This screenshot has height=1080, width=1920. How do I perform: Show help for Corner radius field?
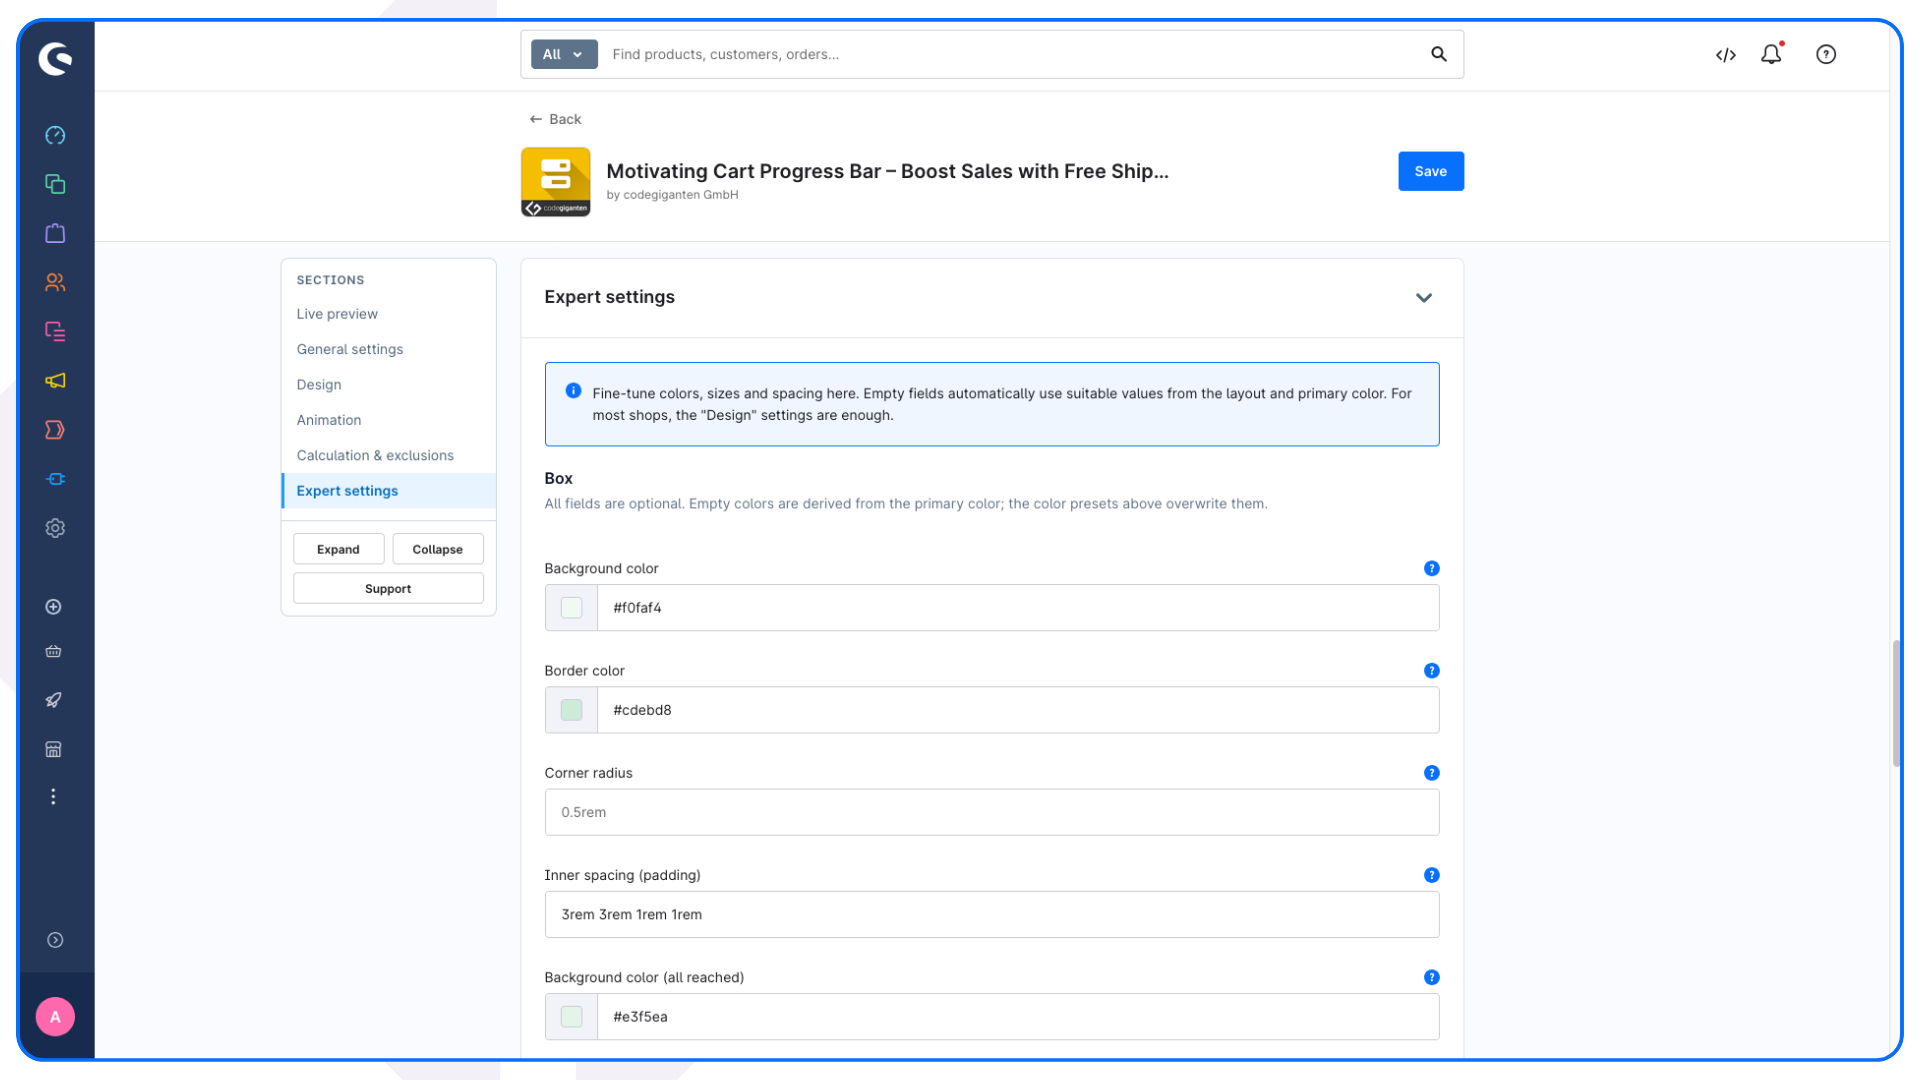coord(1431,773)
